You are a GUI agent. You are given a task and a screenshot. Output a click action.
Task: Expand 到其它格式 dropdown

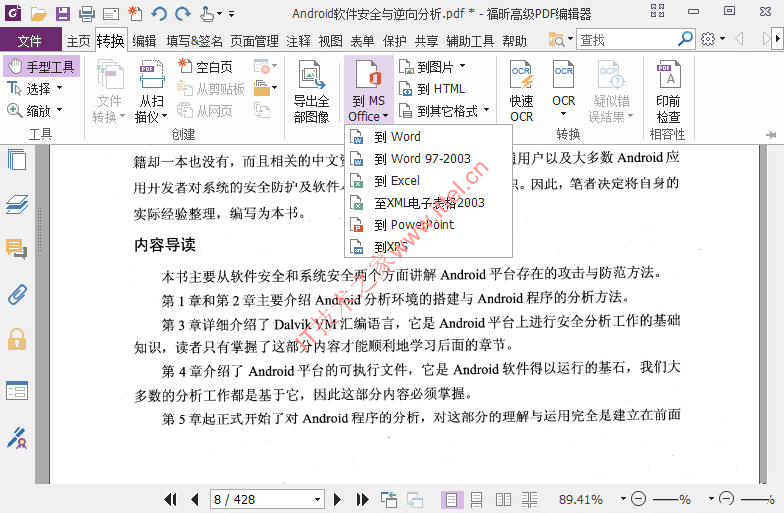(x=486, y=110)
